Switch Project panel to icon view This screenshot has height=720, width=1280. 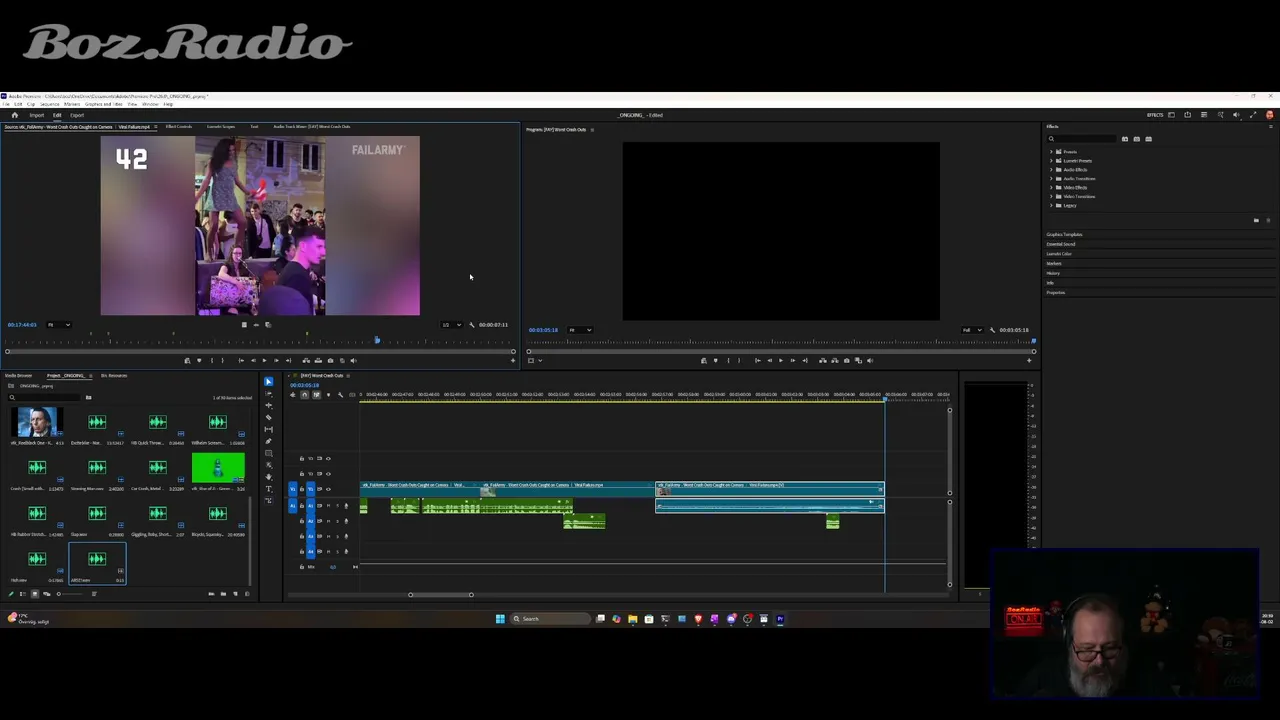[x=34, y=594]
